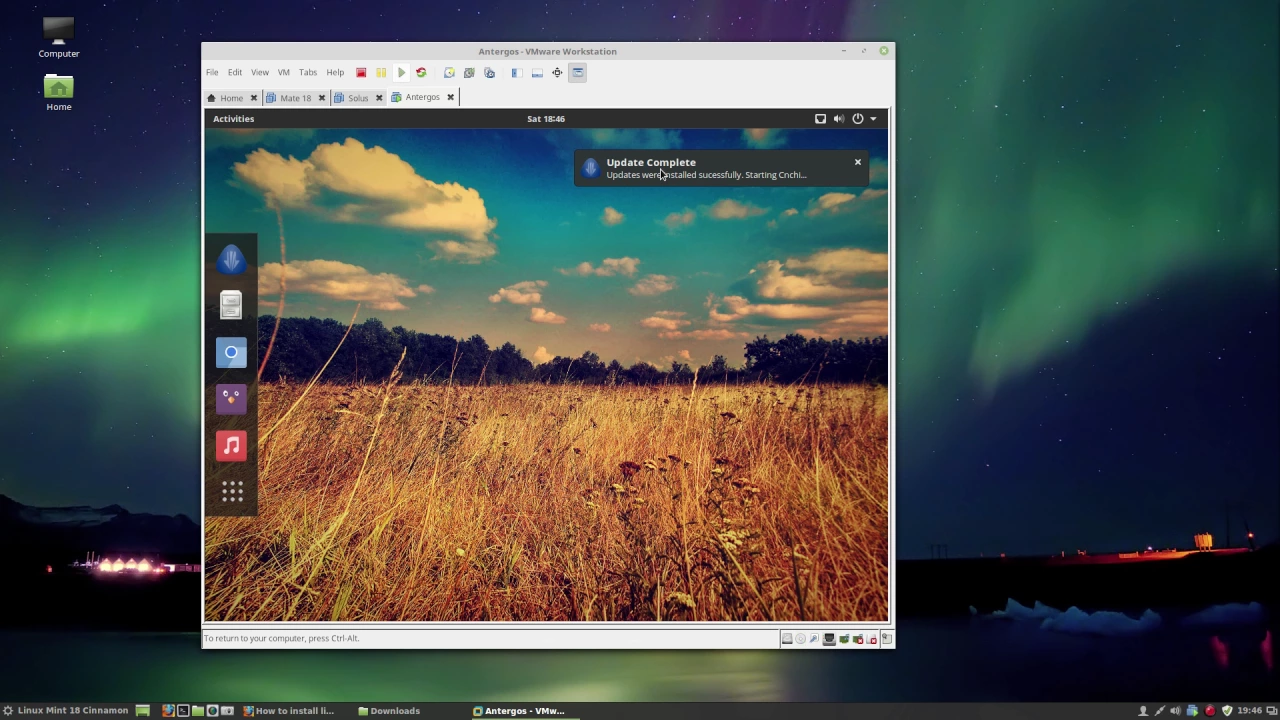Close the Mate 18 tab
Image resolution: width=1280 pixels, height=720 pixels.
click(322, 98)
